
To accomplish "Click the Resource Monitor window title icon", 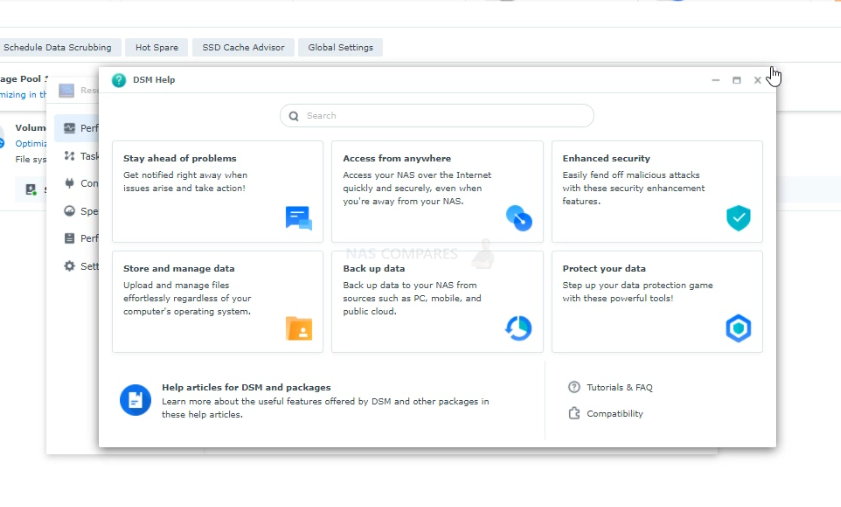I will pos(67,91).
